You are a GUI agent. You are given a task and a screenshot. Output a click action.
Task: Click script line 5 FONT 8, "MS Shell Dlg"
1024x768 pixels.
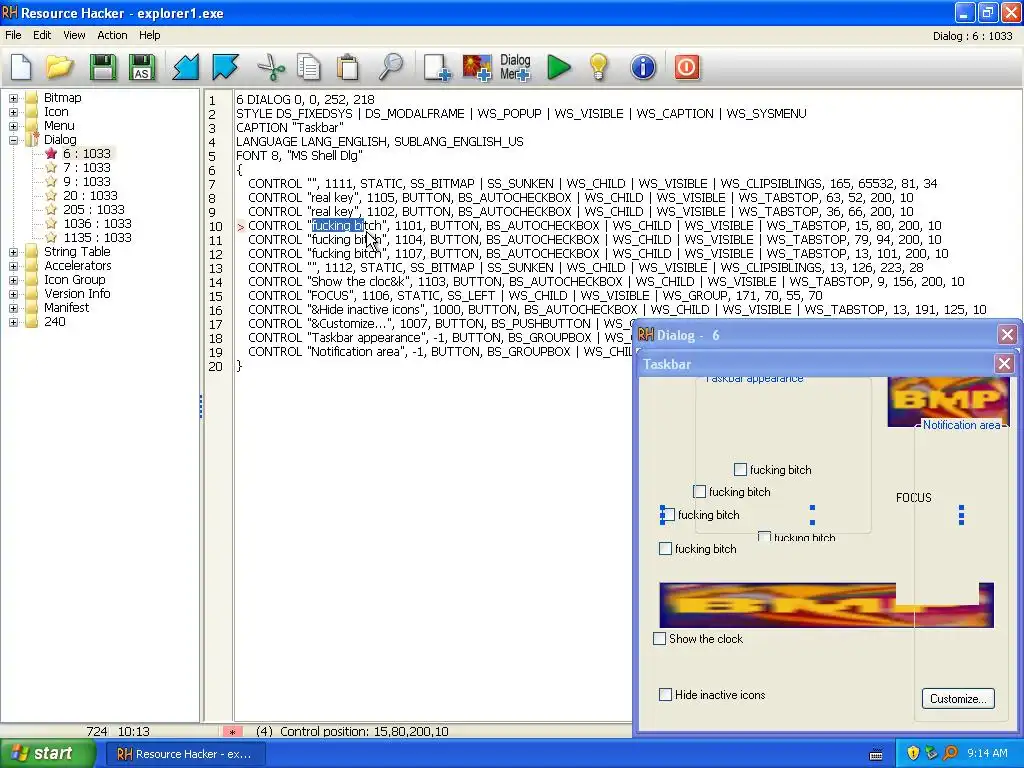(x=299, y=155)
